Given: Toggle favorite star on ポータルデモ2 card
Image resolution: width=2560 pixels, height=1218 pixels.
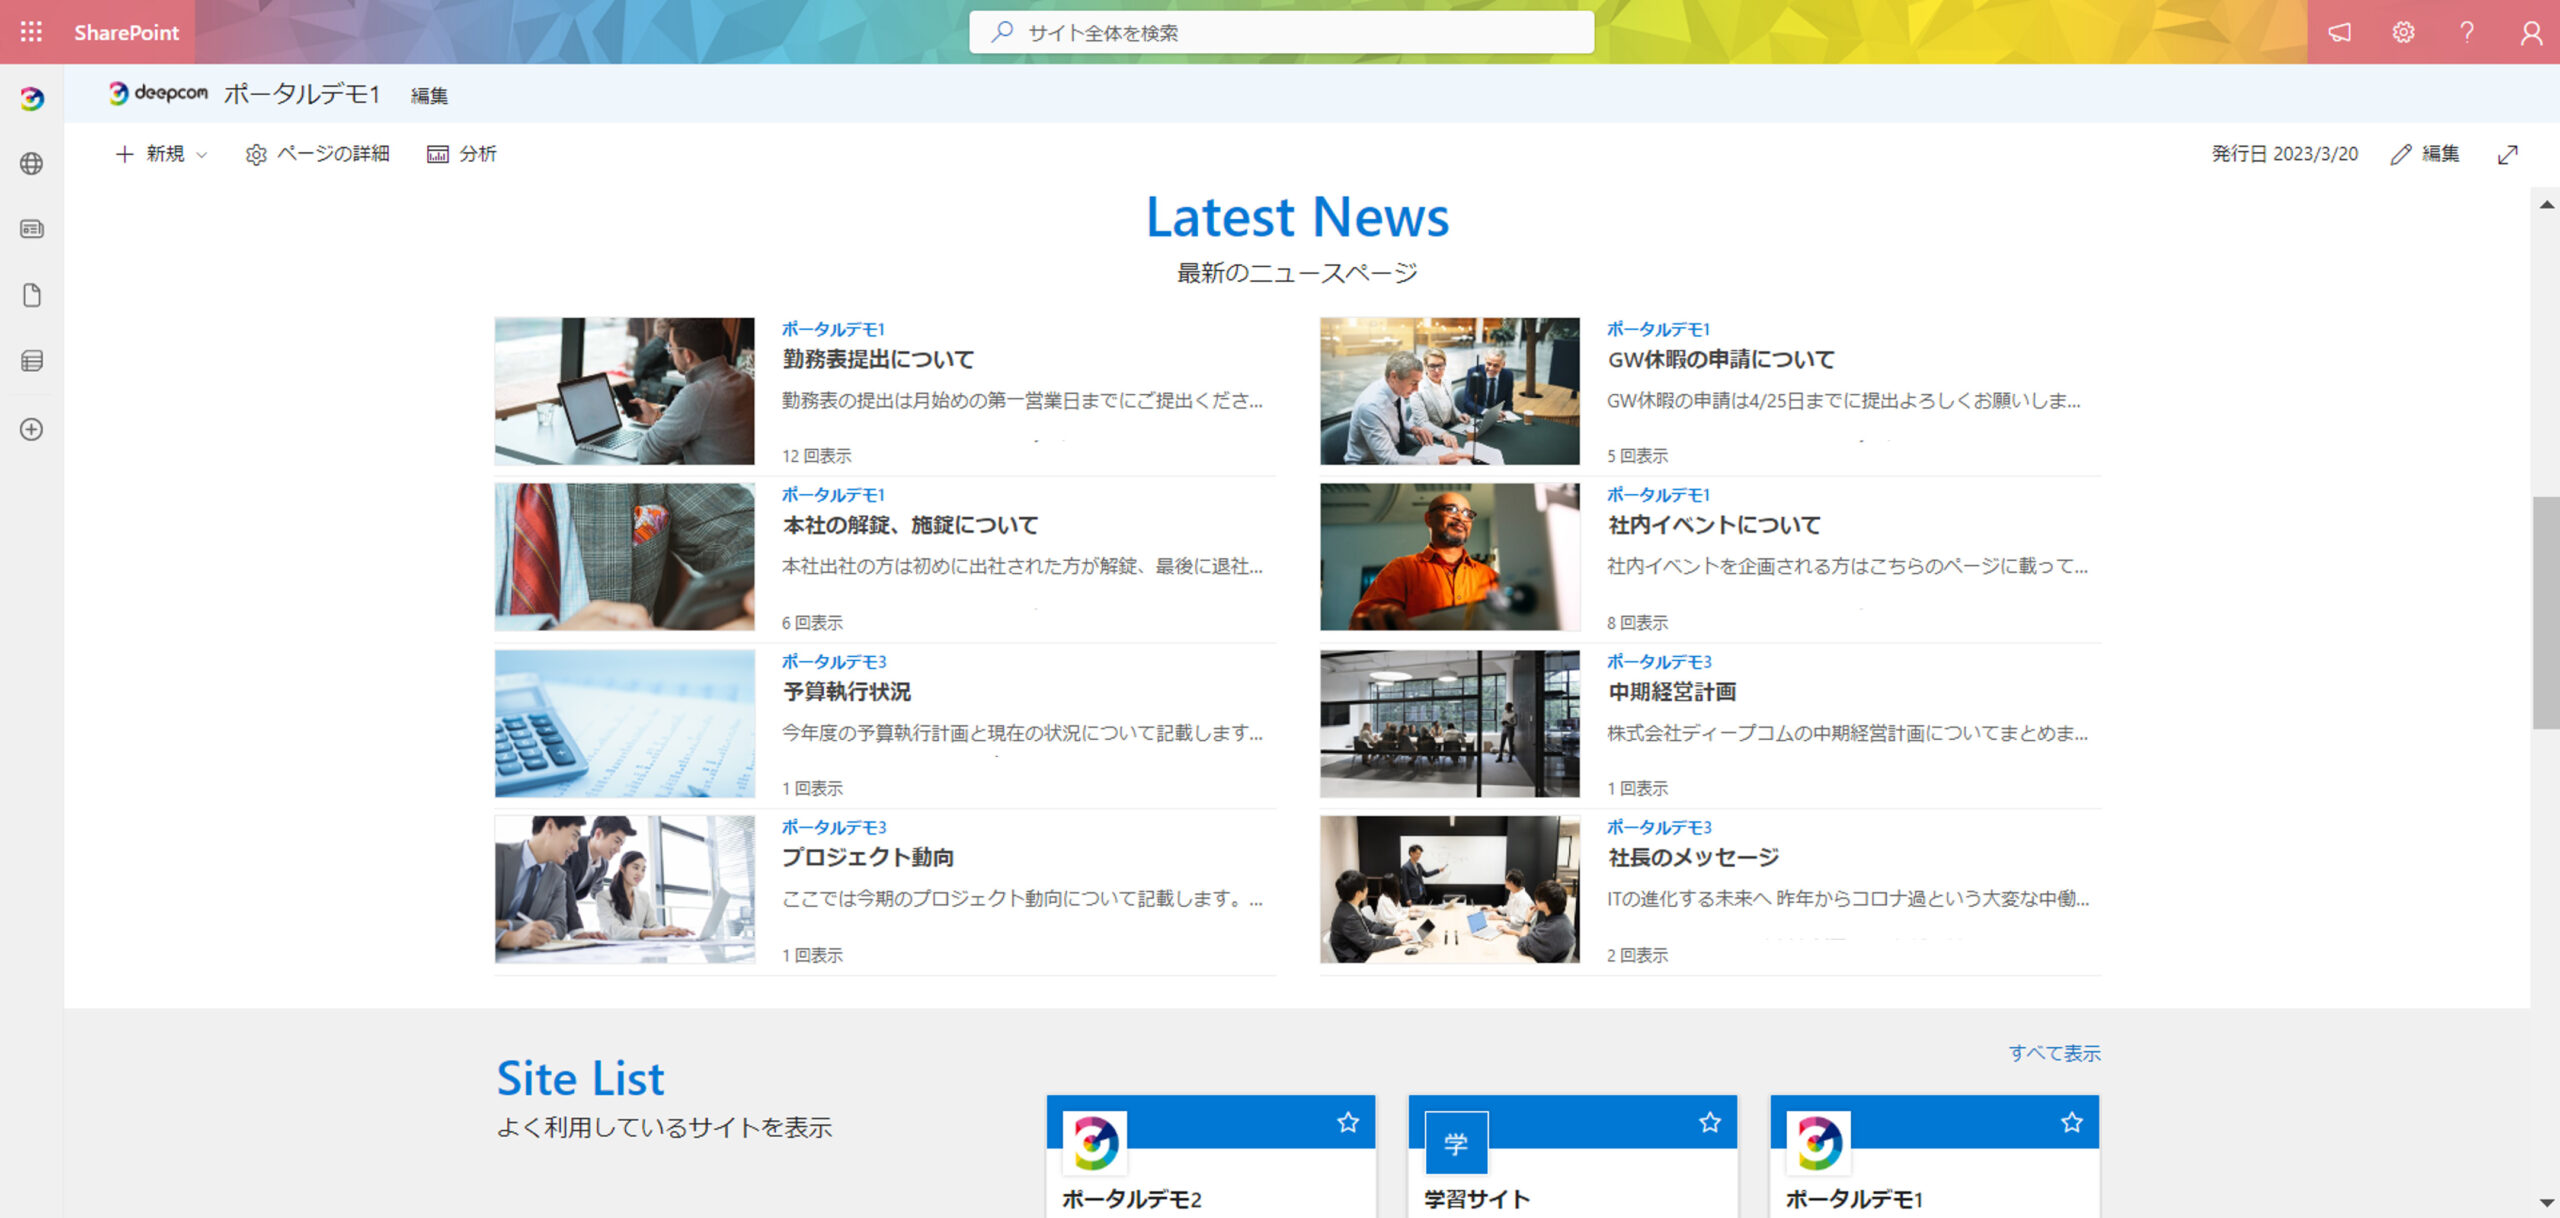Looking at the screenshot, I should tap(1347, 1122).
